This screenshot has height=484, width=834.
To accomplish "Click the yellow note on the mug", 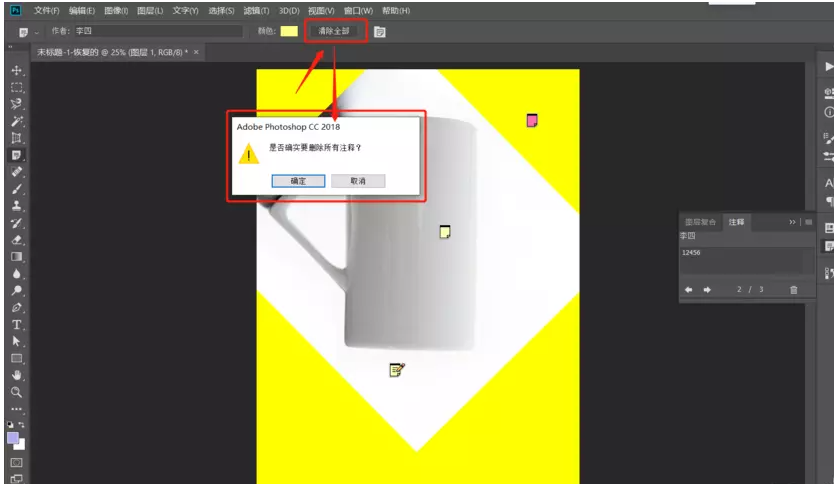I will (x=445, y=232).
